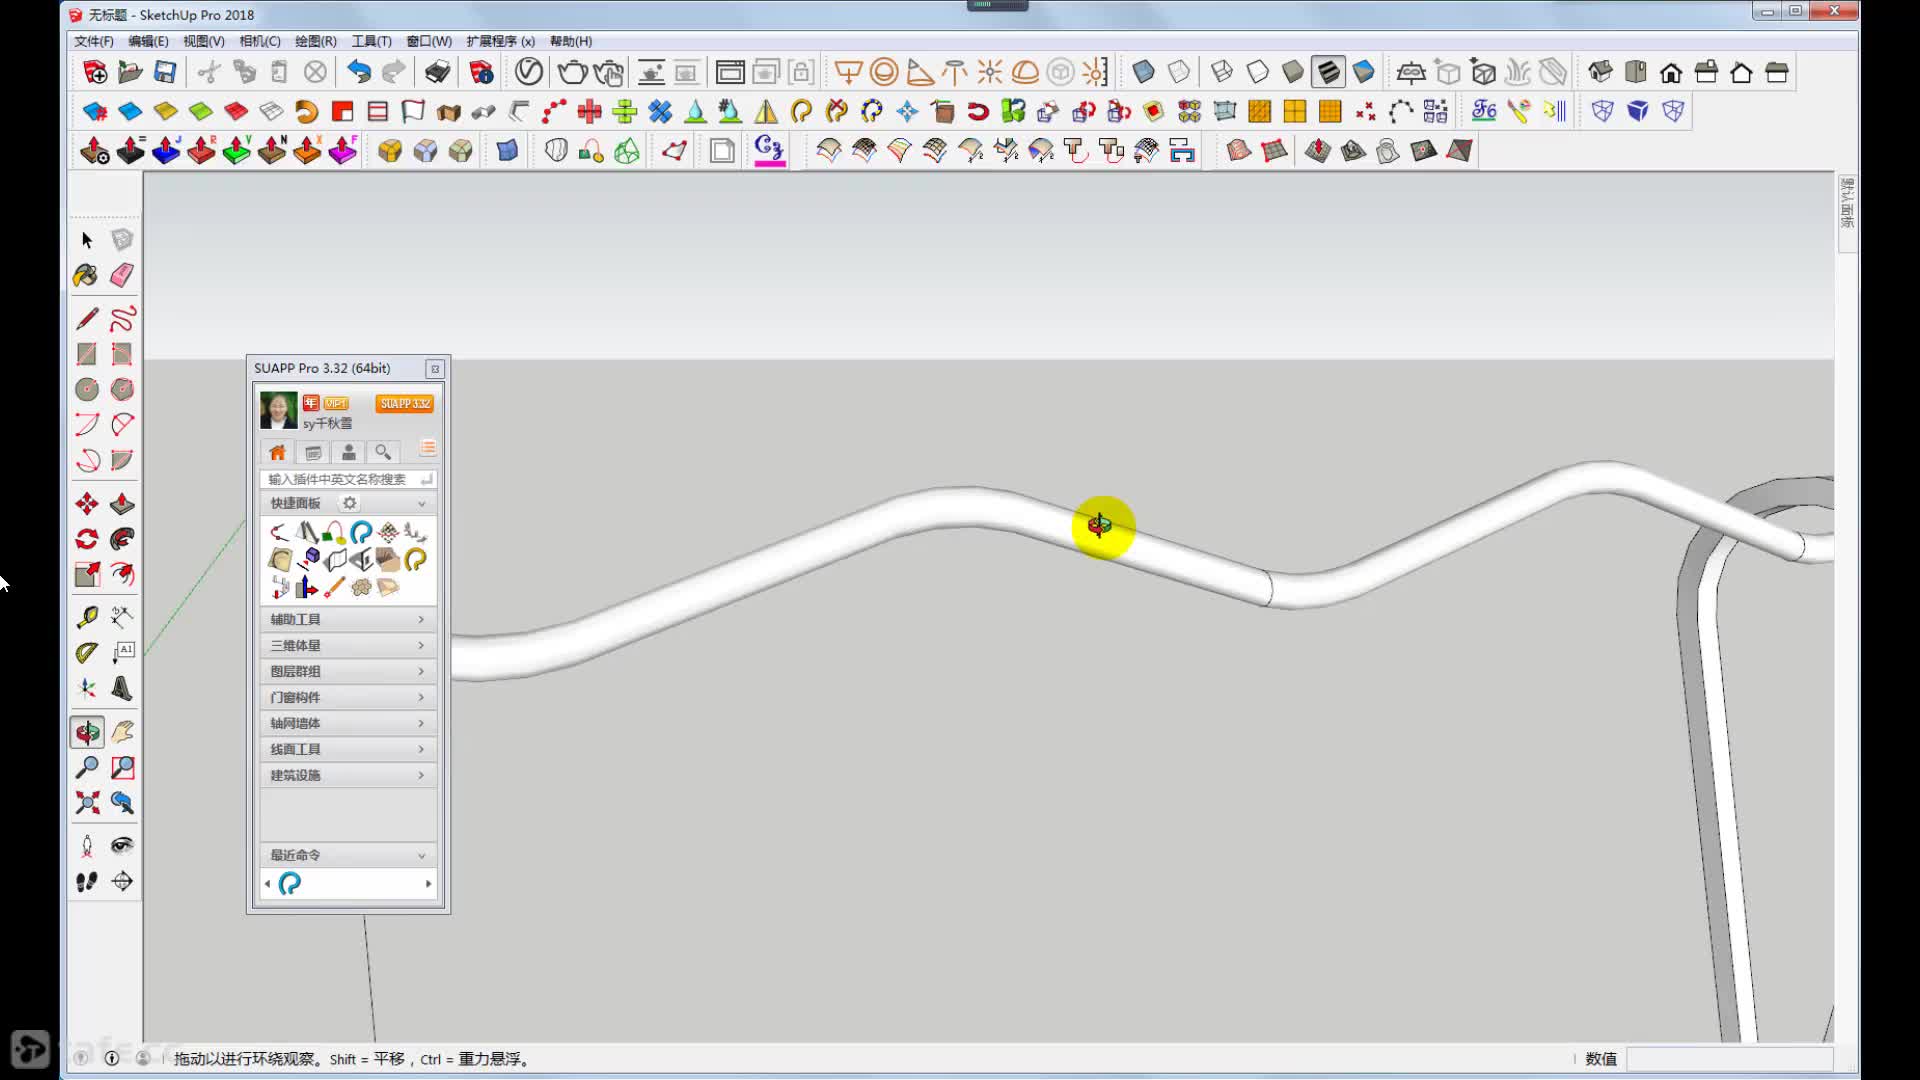This screenshot has height=1080, width=1920.
Task: Open the 视图(V) menu
Action: pos(203,41)
